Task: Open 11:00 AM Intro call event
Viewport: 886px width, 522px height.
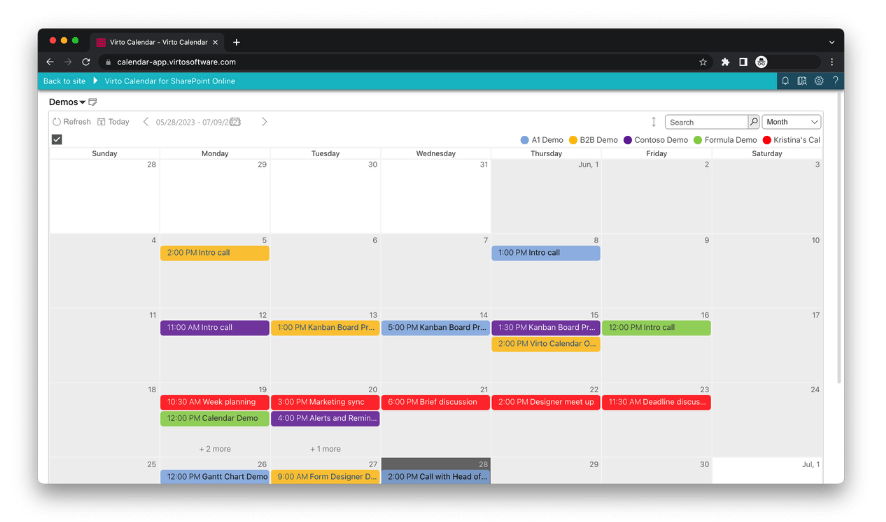Action: [x=215, y=328]
